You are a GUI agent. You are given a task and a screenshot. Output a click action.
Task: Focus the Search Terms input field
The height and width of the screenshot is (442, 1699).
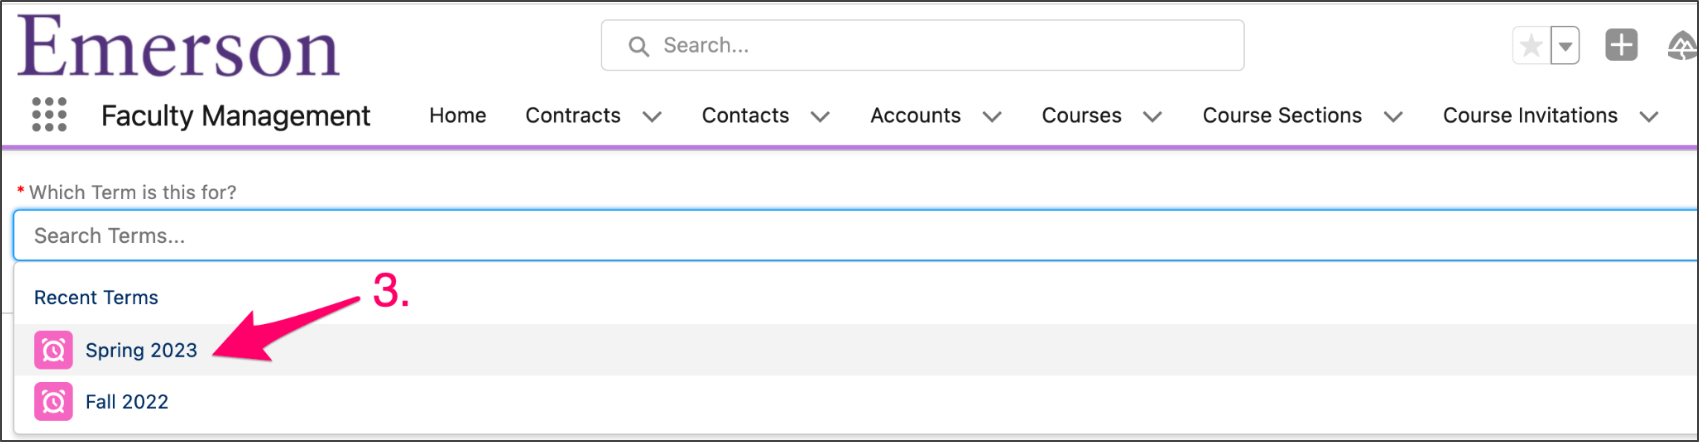click(x=855, y=236)
